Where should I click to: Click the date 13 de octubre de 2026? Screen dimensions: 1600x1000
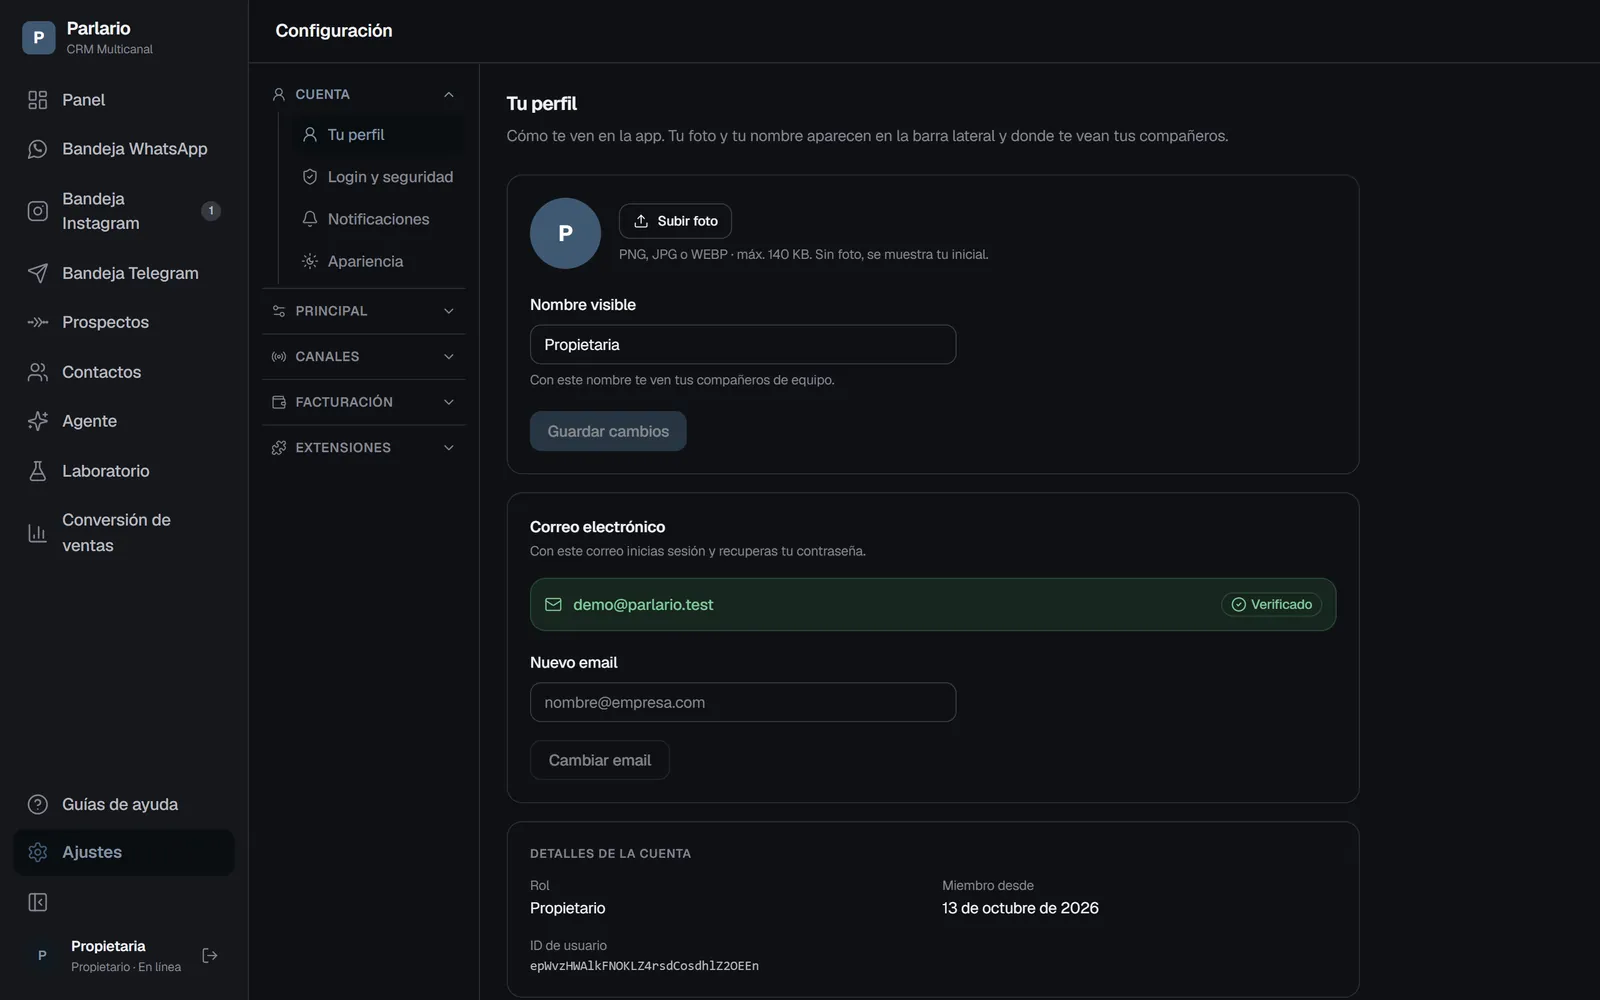coord(1020,908)
